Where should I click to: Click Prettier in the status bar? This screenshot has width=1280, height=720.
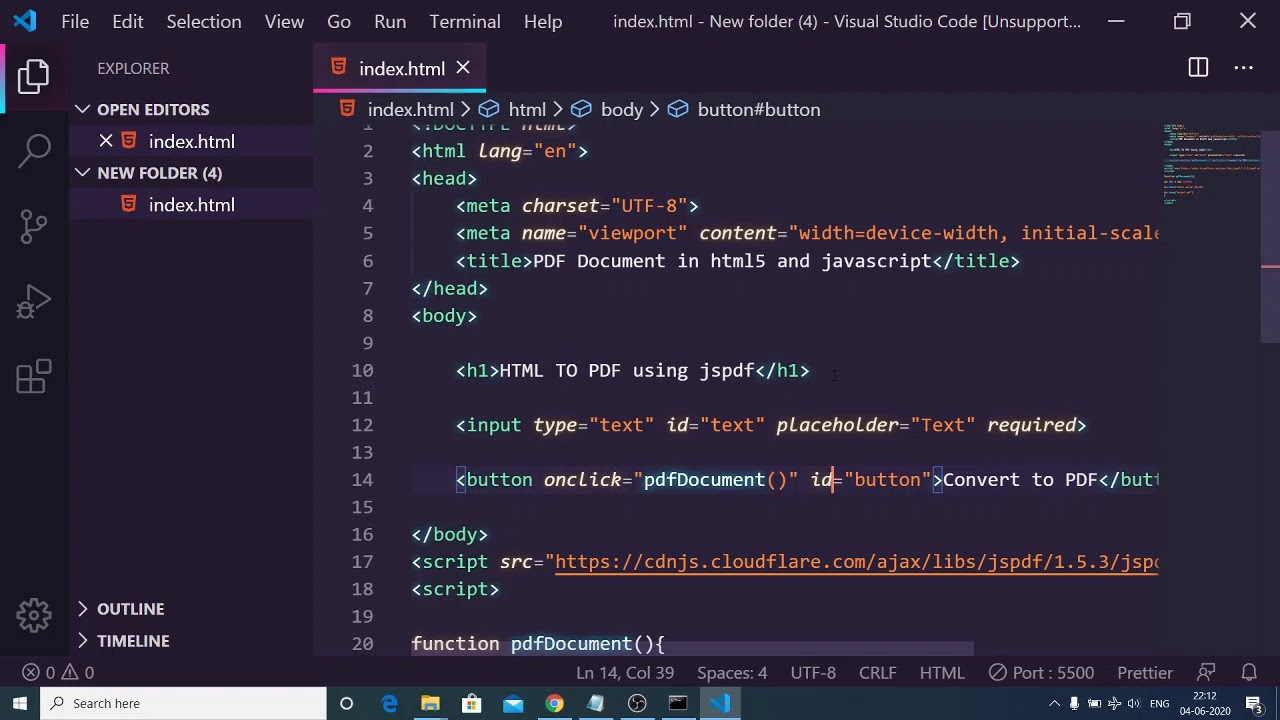(1145, 673)
